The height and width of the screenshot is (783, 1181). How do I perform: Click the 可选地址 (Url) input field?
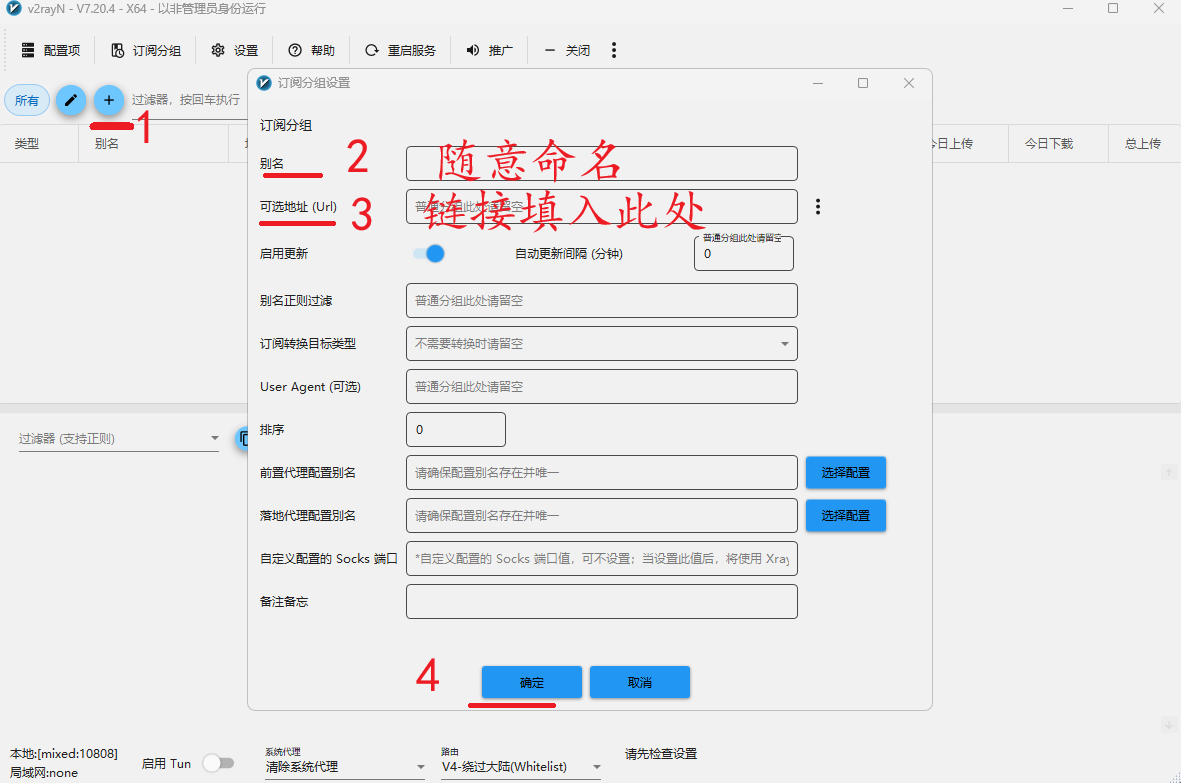click(602, 206)
